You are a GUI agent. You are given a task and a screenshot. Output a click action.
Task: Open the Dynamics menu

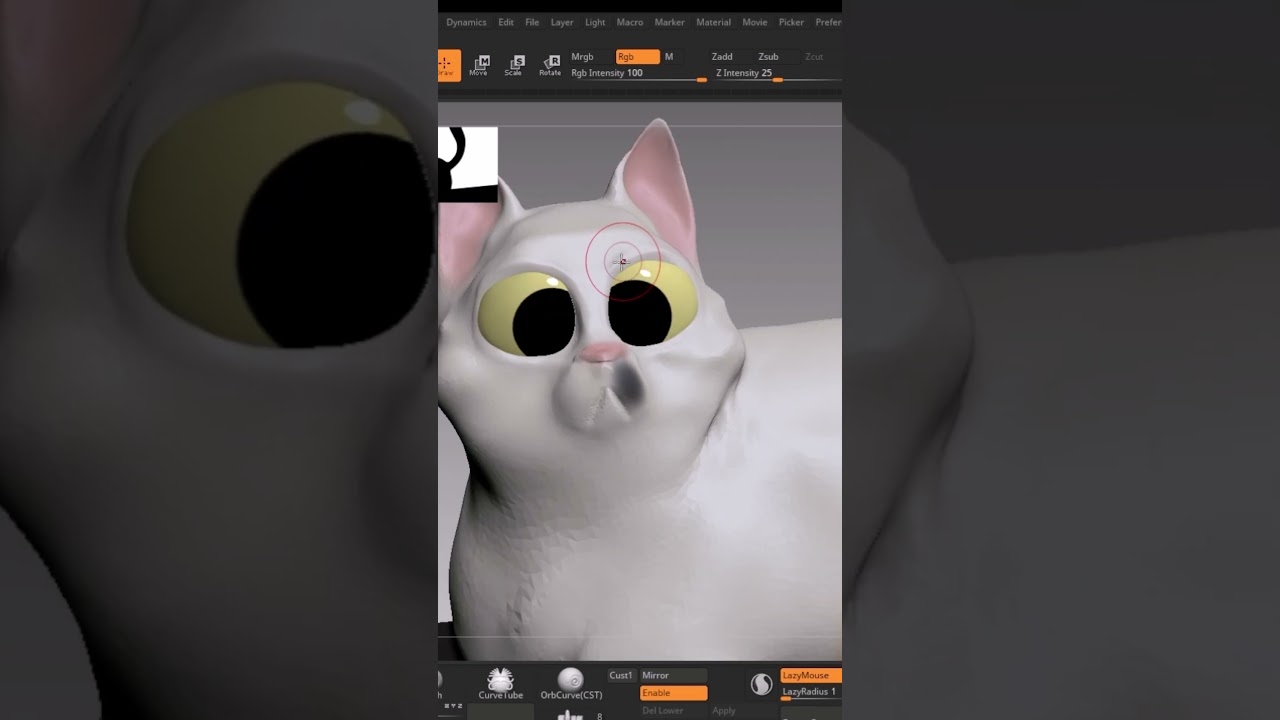[x=466, y=22]
